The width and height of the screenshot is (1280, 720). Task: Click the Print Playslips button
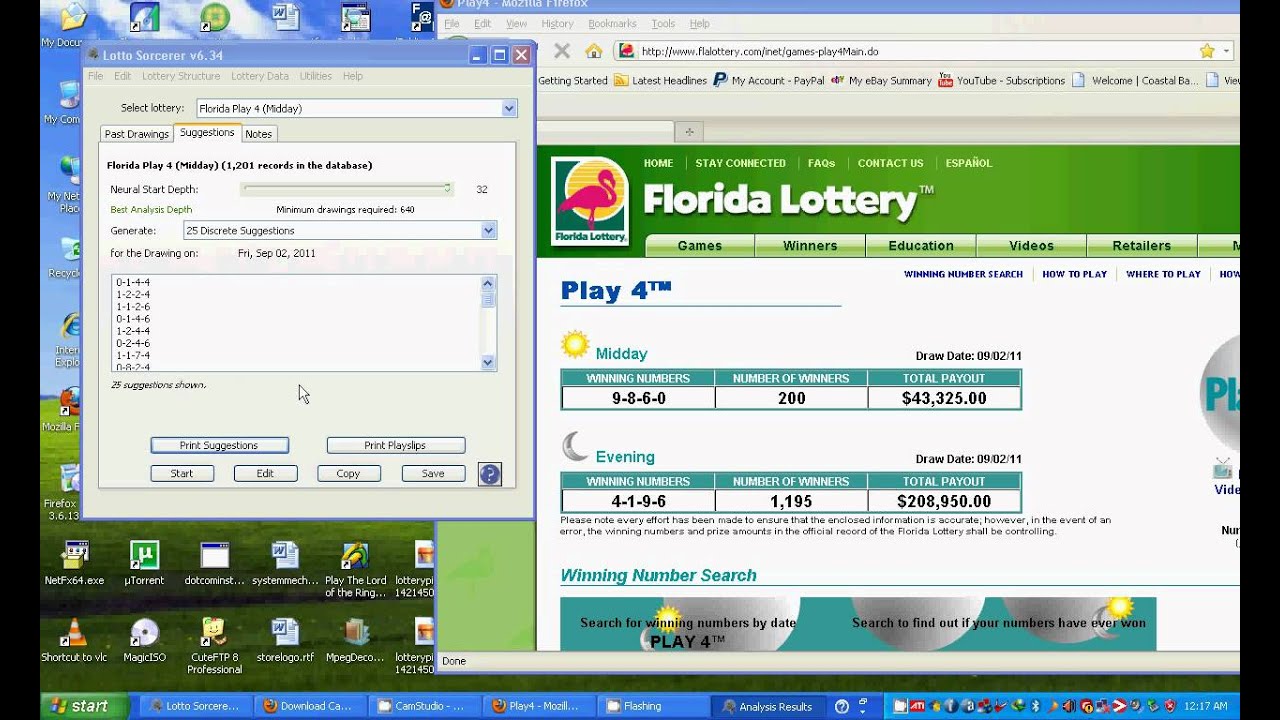pyautogui.click(x=395, y=445)
